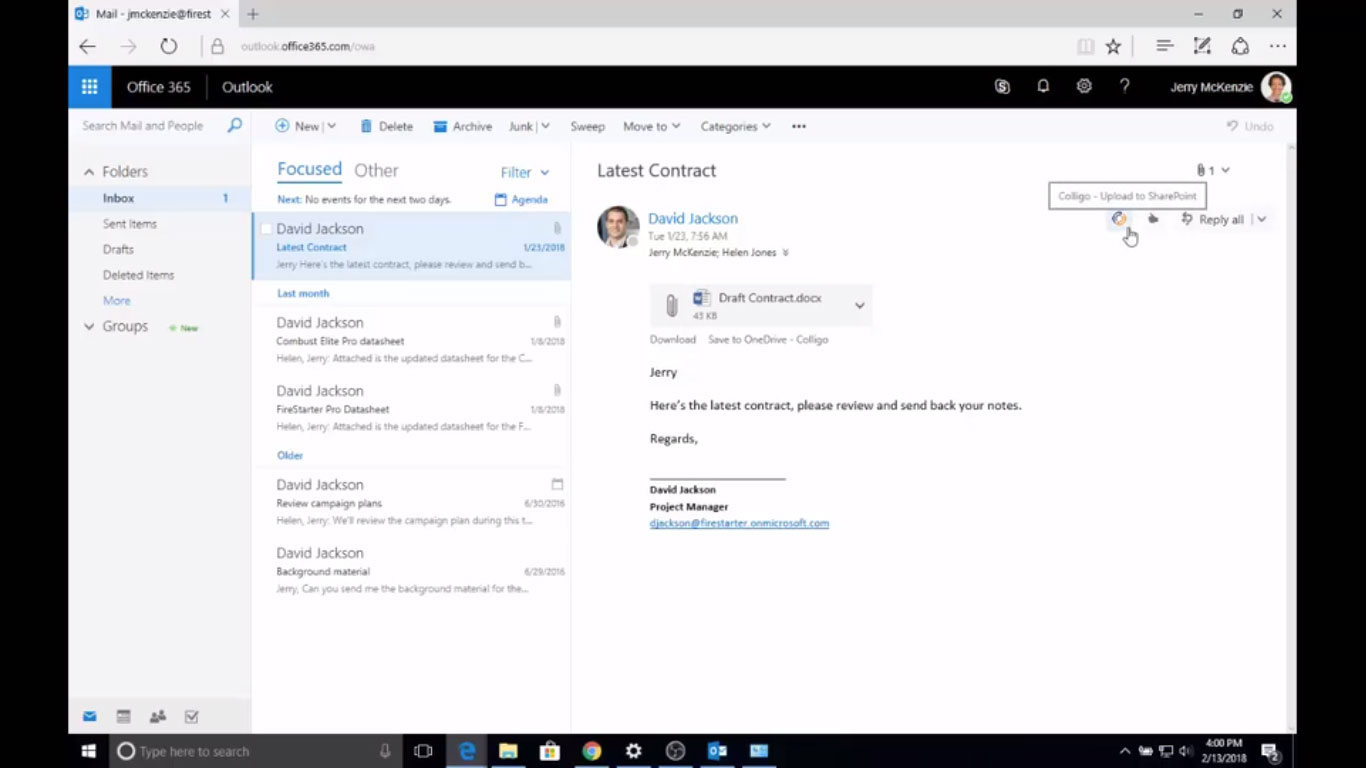Open Chrome from the taskbar
Viewport: 1366px width, 768px height.
[x=591, y=751]
